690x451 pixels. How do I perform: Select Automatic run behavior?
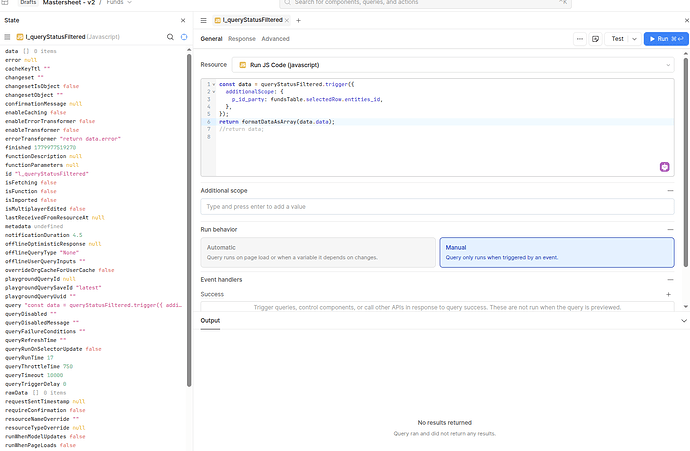(318, 253)
